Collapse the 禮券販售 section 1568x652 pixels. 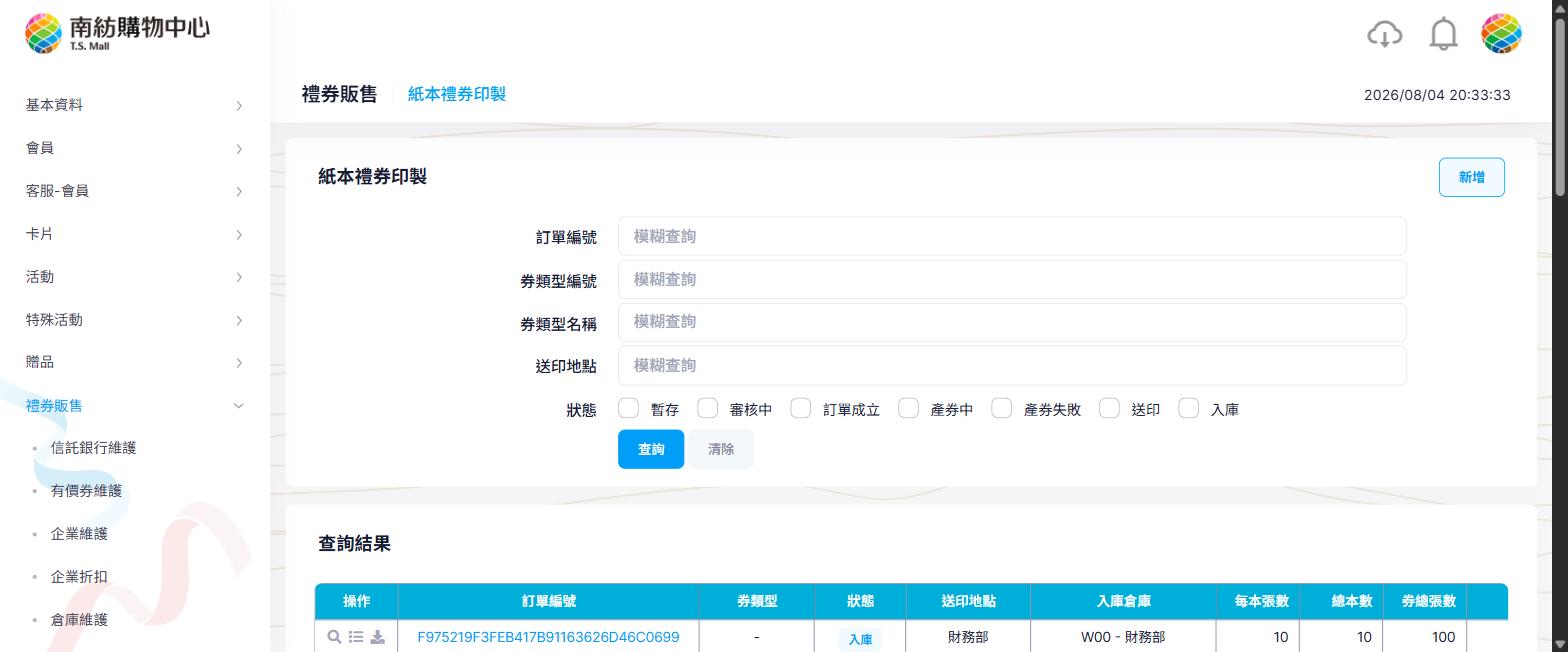(135, 405)
